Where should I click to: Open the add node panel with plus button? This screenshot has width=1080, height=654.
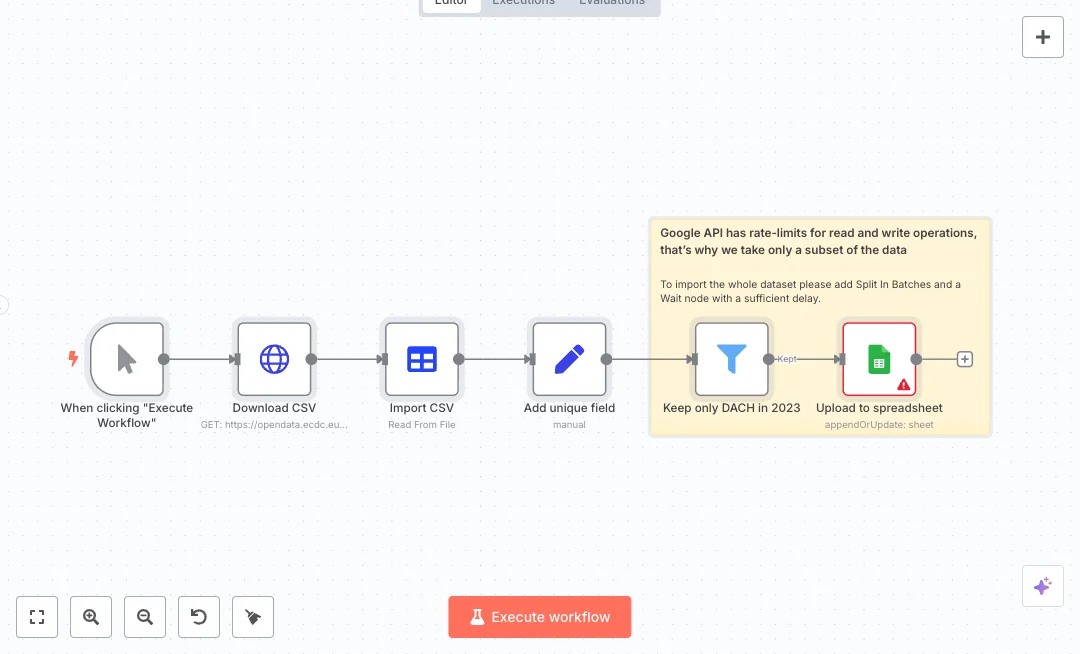coord(1042,37)
